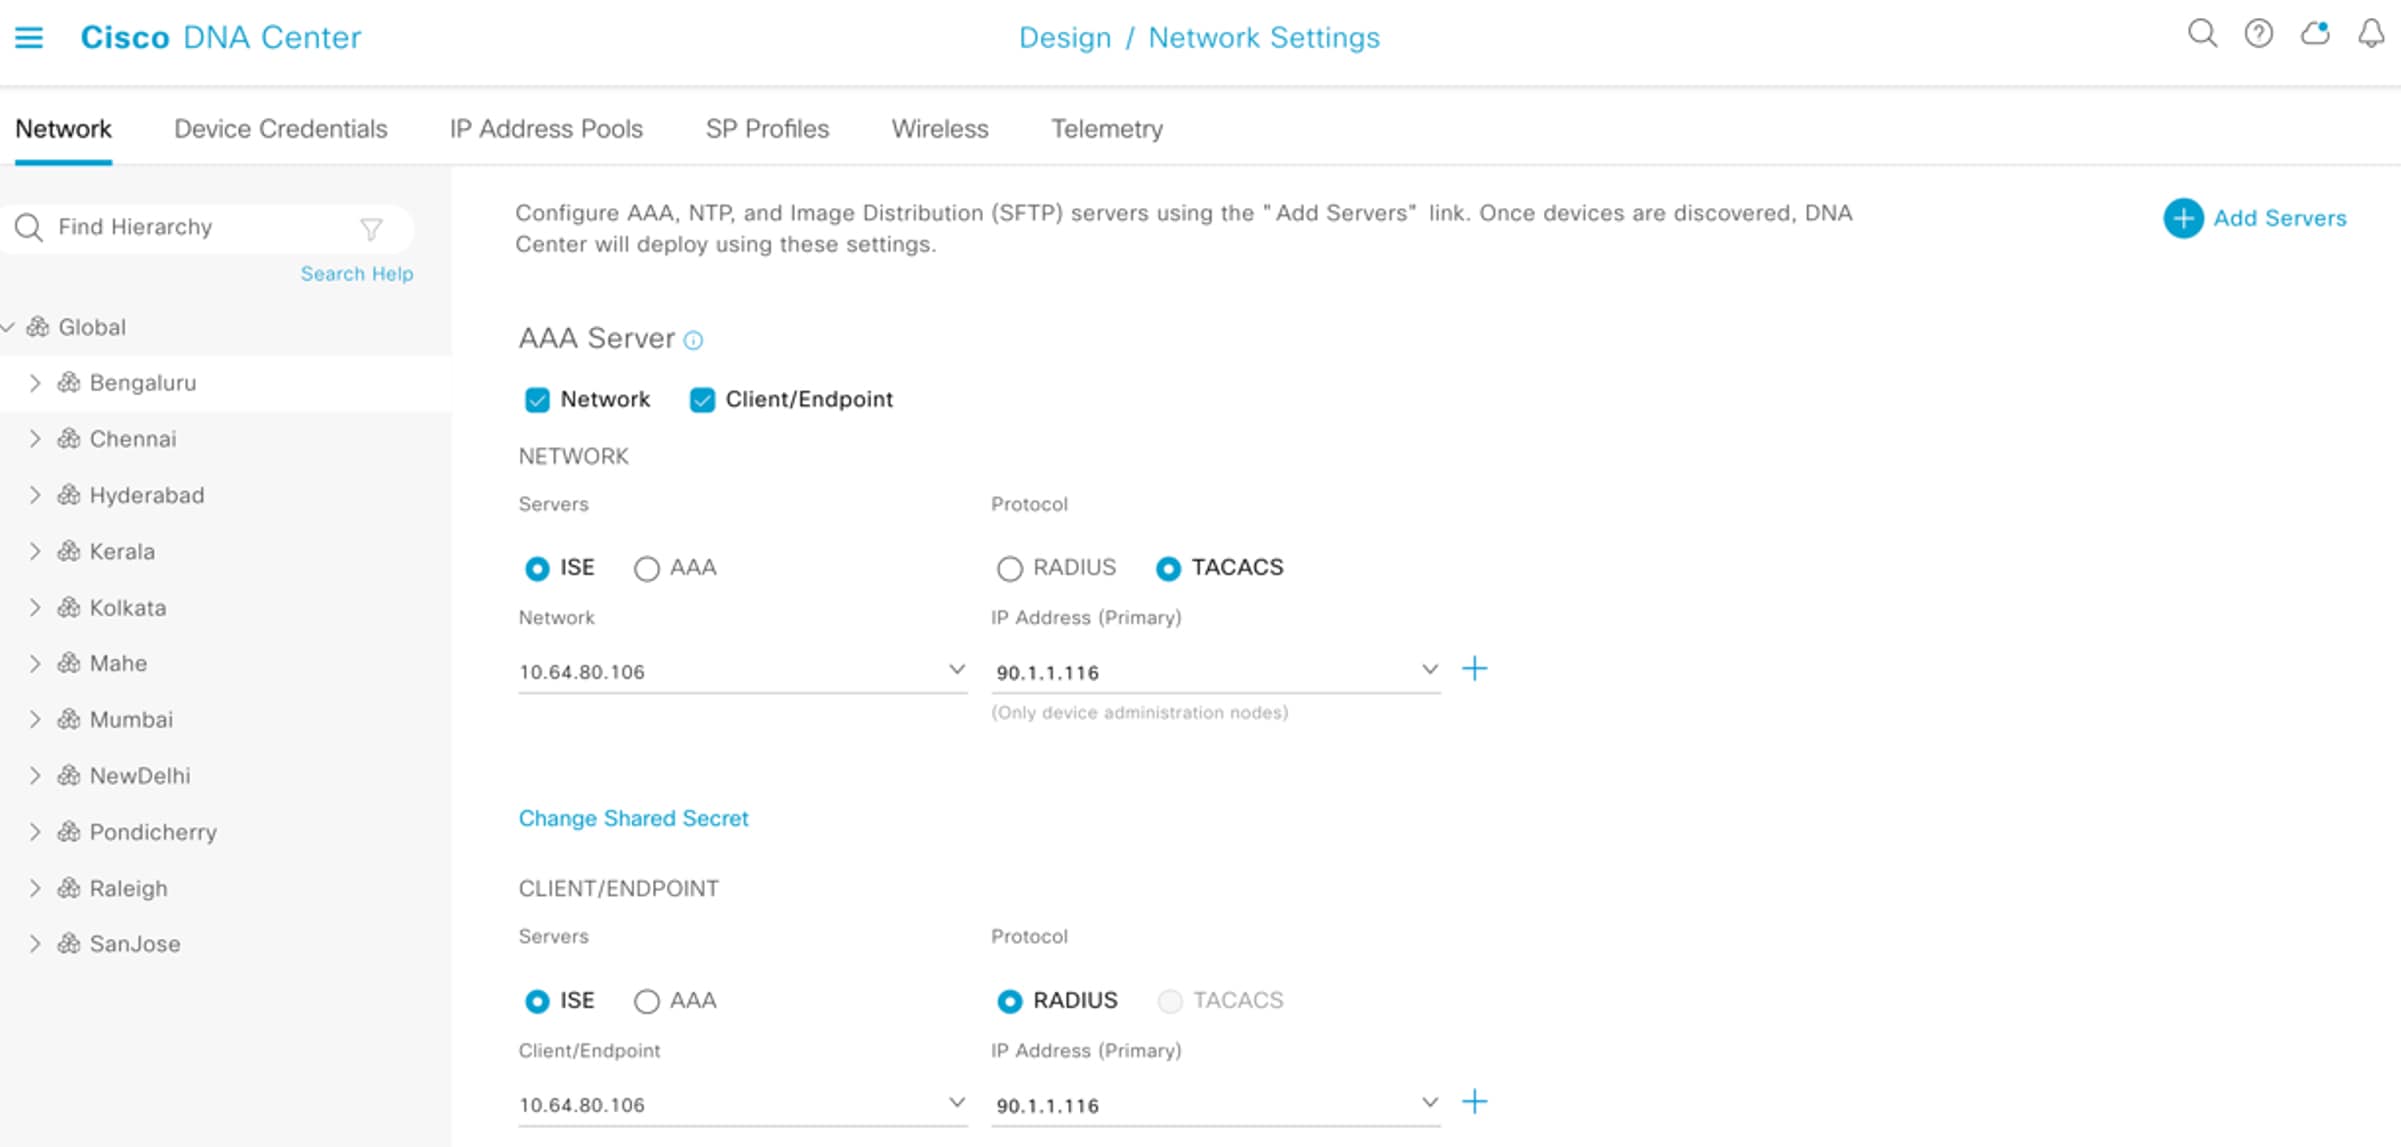Click the AAA Server info icon
This screenshot has width=2401, height=1147.
coord(693,341)
